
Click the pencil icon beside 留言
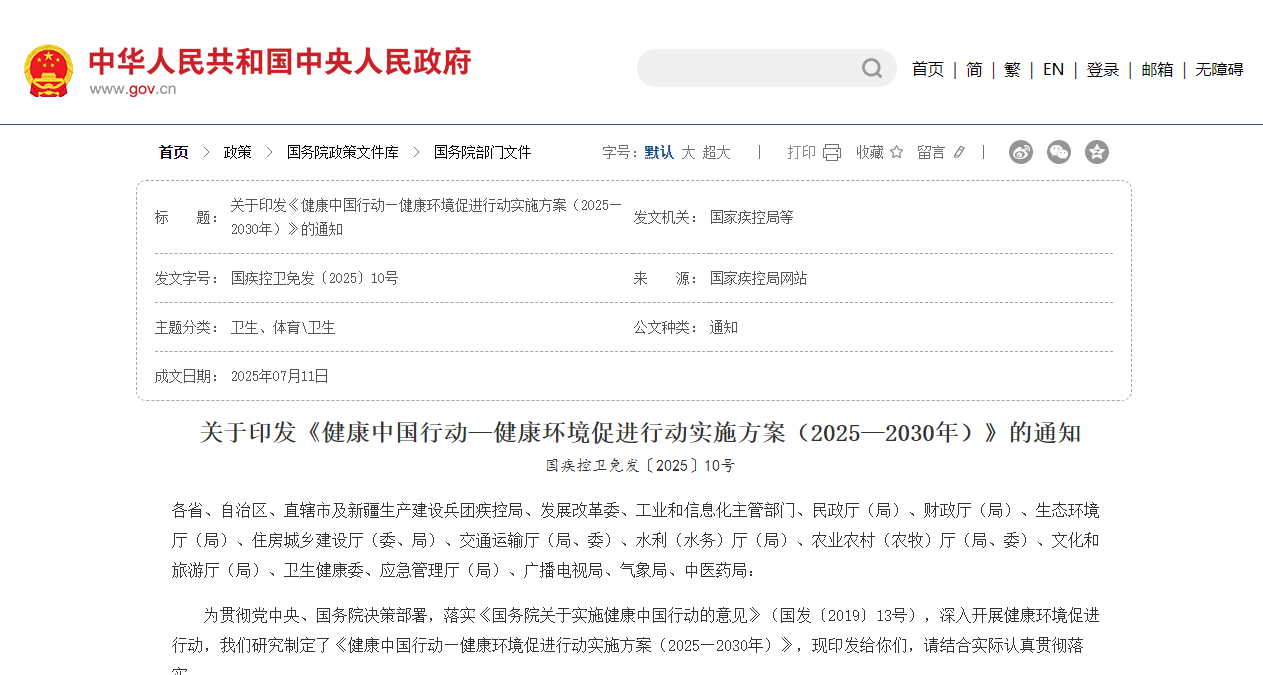click(x=959, y=152)
